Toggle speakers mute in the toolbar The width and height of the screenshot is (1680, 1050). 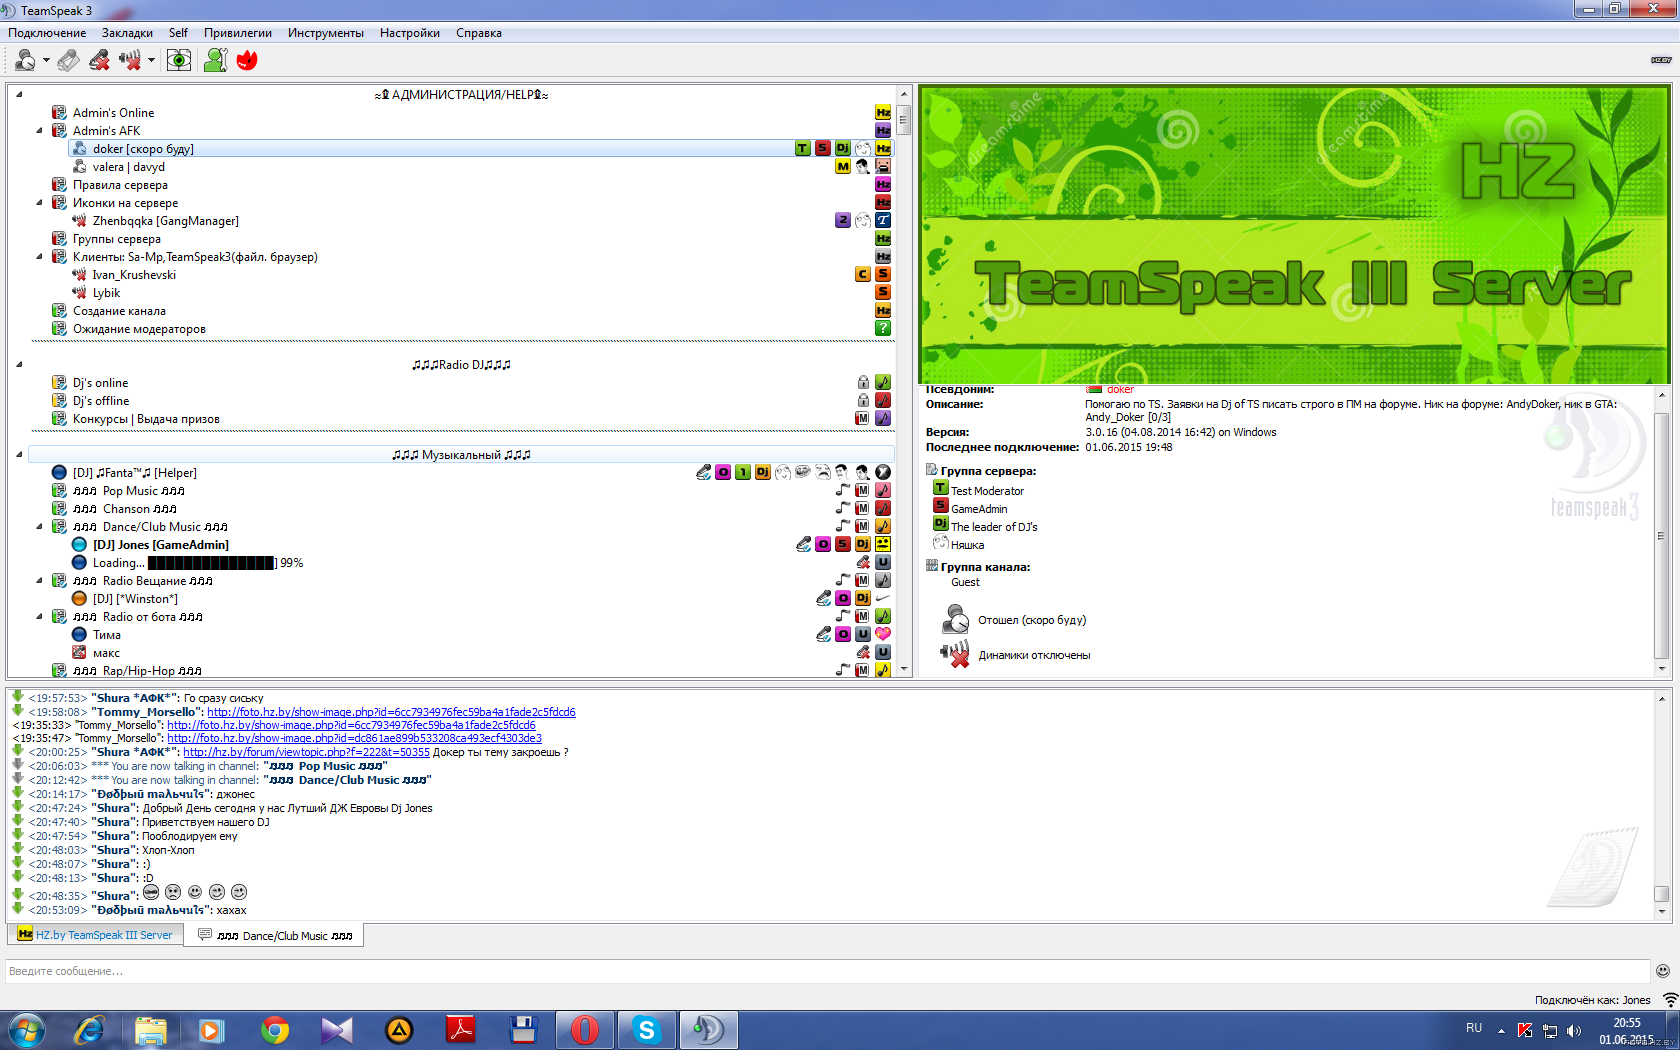pos(130,61)
